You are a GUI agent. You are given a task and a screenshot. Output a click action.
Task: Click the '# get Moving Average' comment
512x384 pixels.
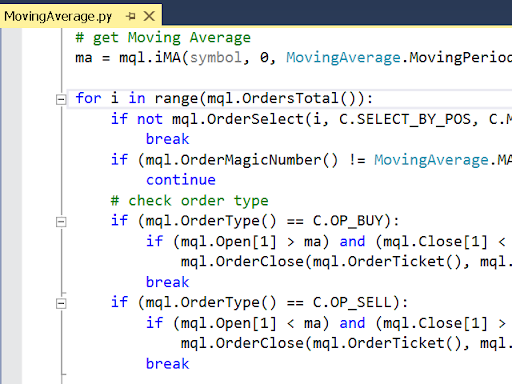pyautogui.click(x=163, y=38)
